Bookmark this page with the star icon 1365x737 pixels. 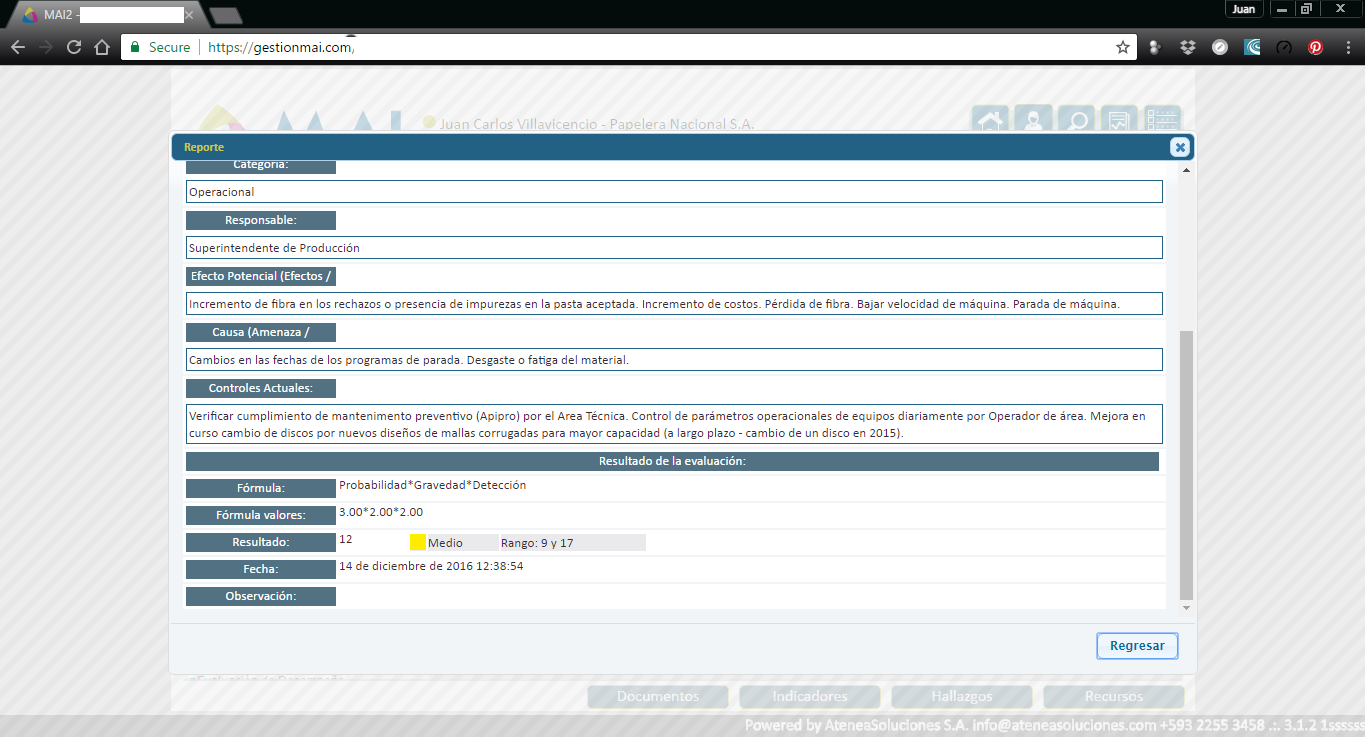click(x=1123, y=47)
